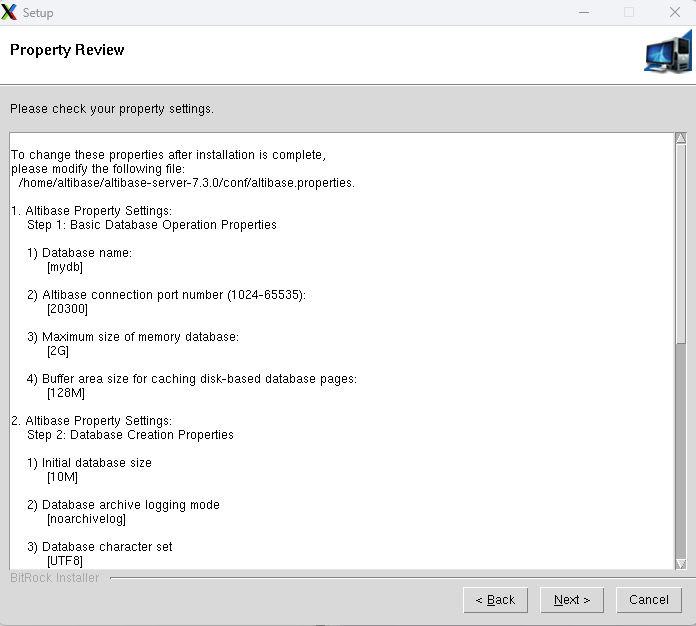The width and height of the screenshot is (696, 626).
Task: Click 'Step 1: Basic Database Operation Properties'
Action: coord(152,225)
